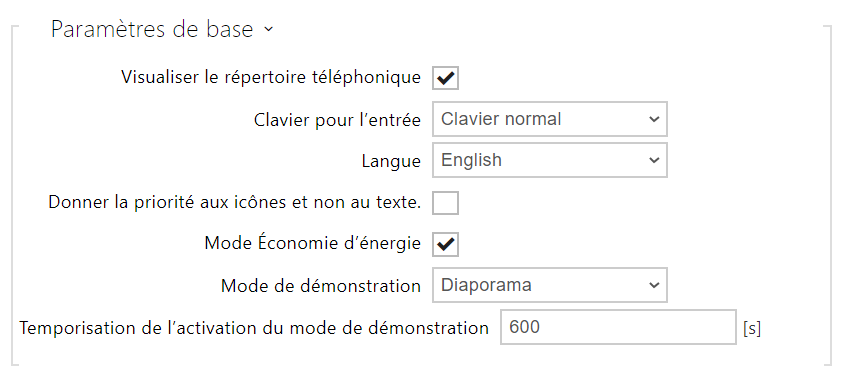
Task: Click the dropdown arrow next to Clavier normal
Action: click(654, 119)
